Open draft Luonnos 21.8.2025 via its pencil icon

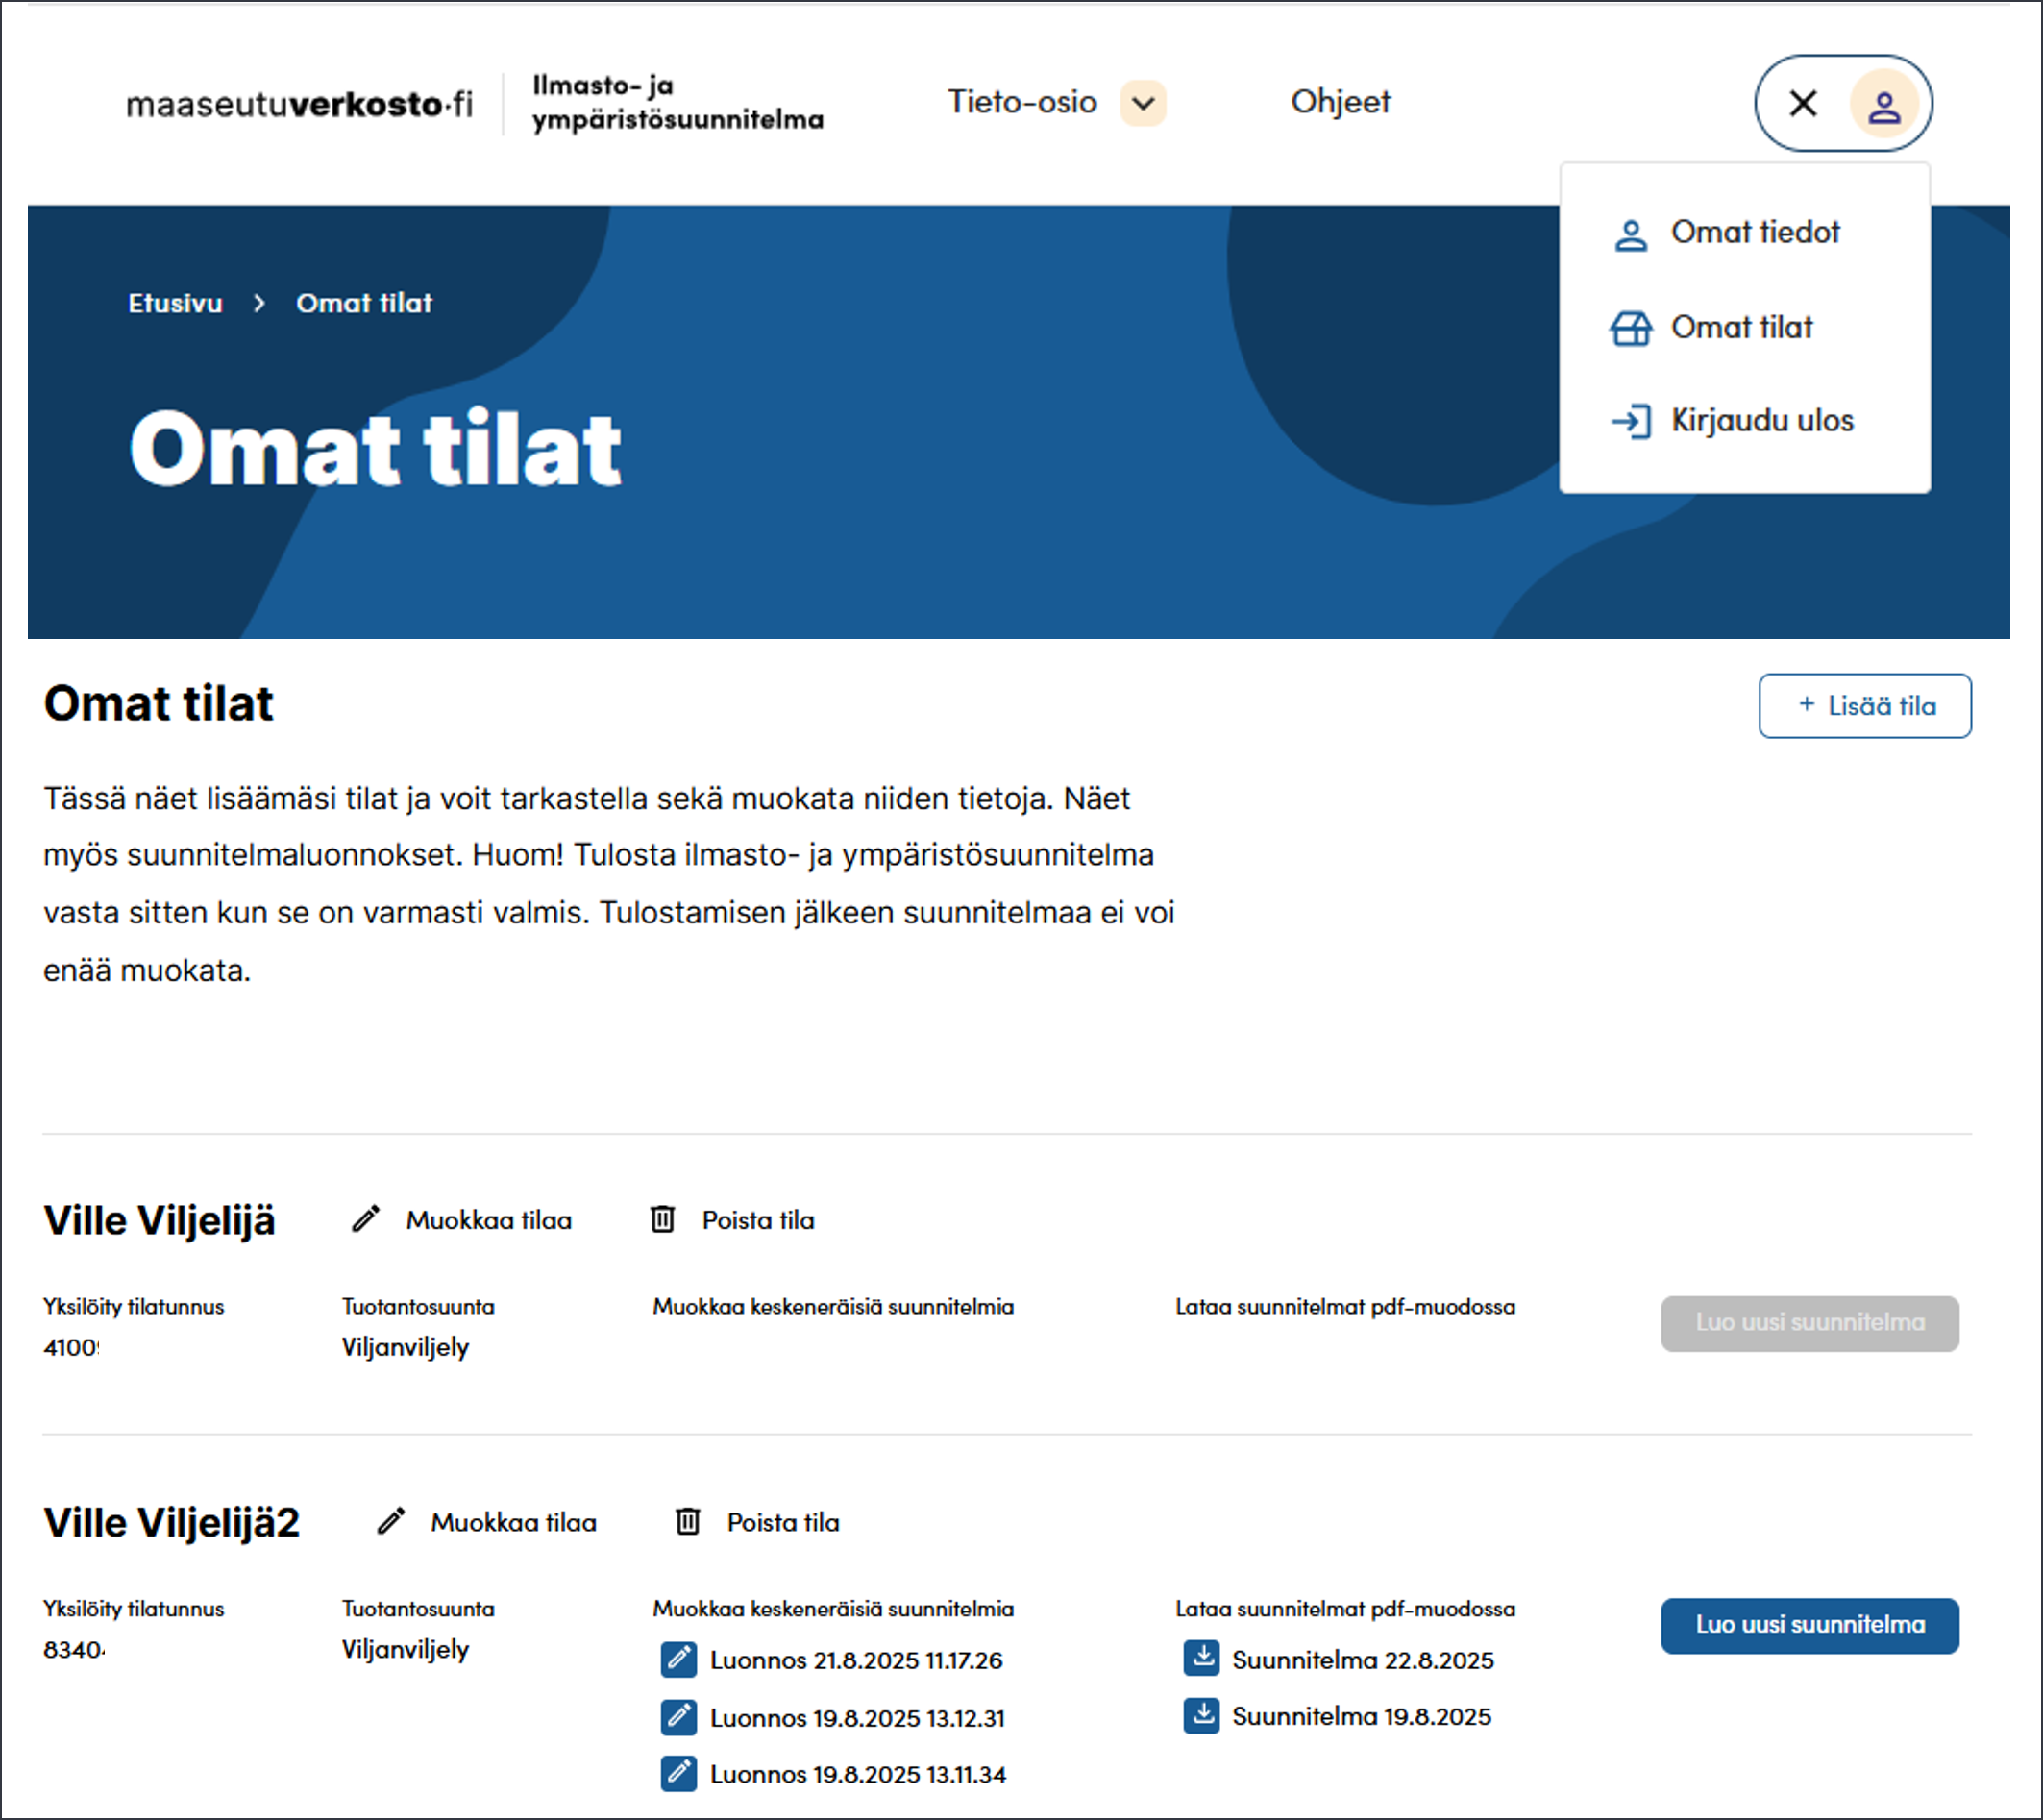click(x=678, y=1660)
